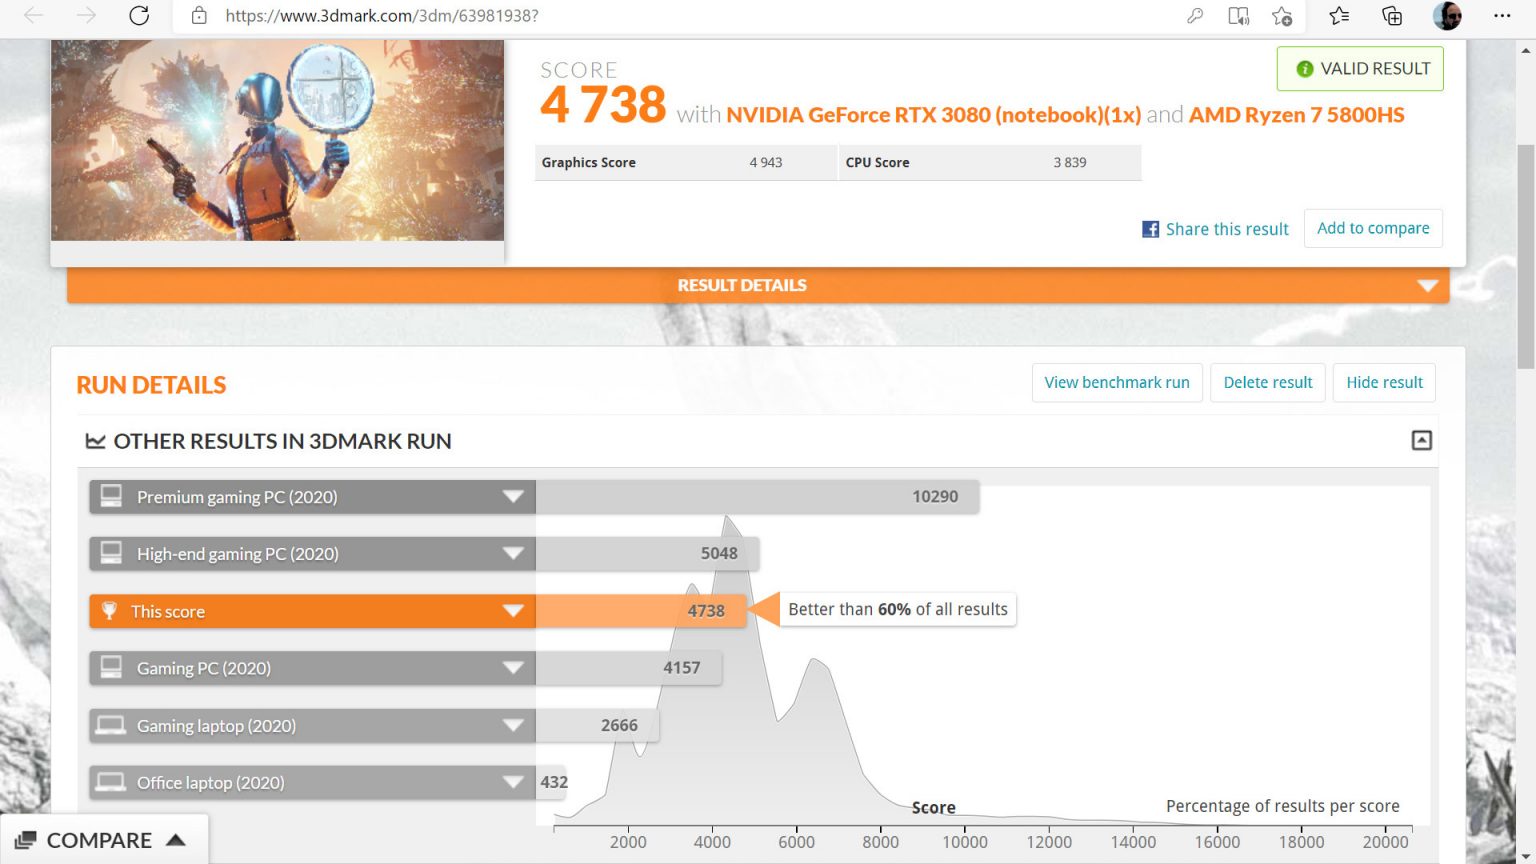1536x864 pixels.
Task: Open immersive reader icon
Action: click(x=1239, y=16)
